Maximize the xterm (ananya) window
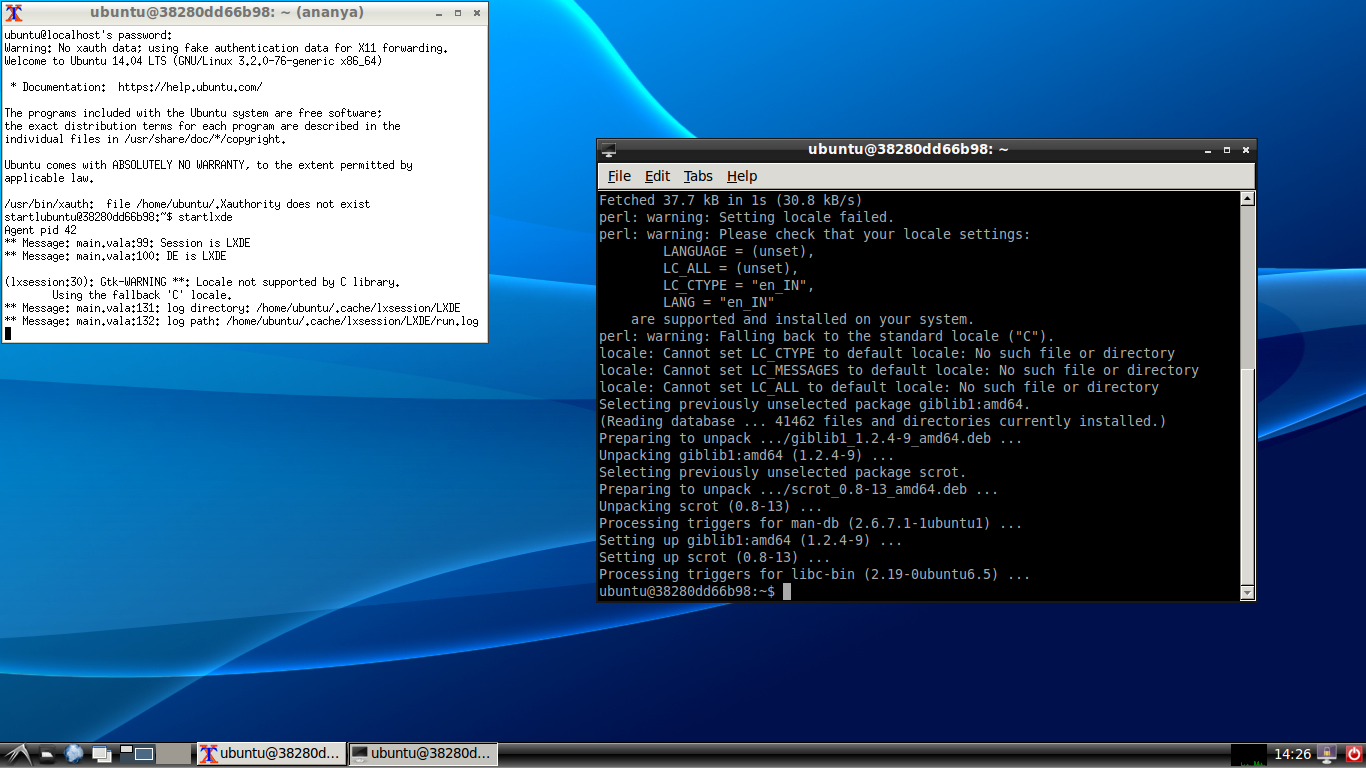This screenshot has height=768, width=1366. click(x=458, y=13)
